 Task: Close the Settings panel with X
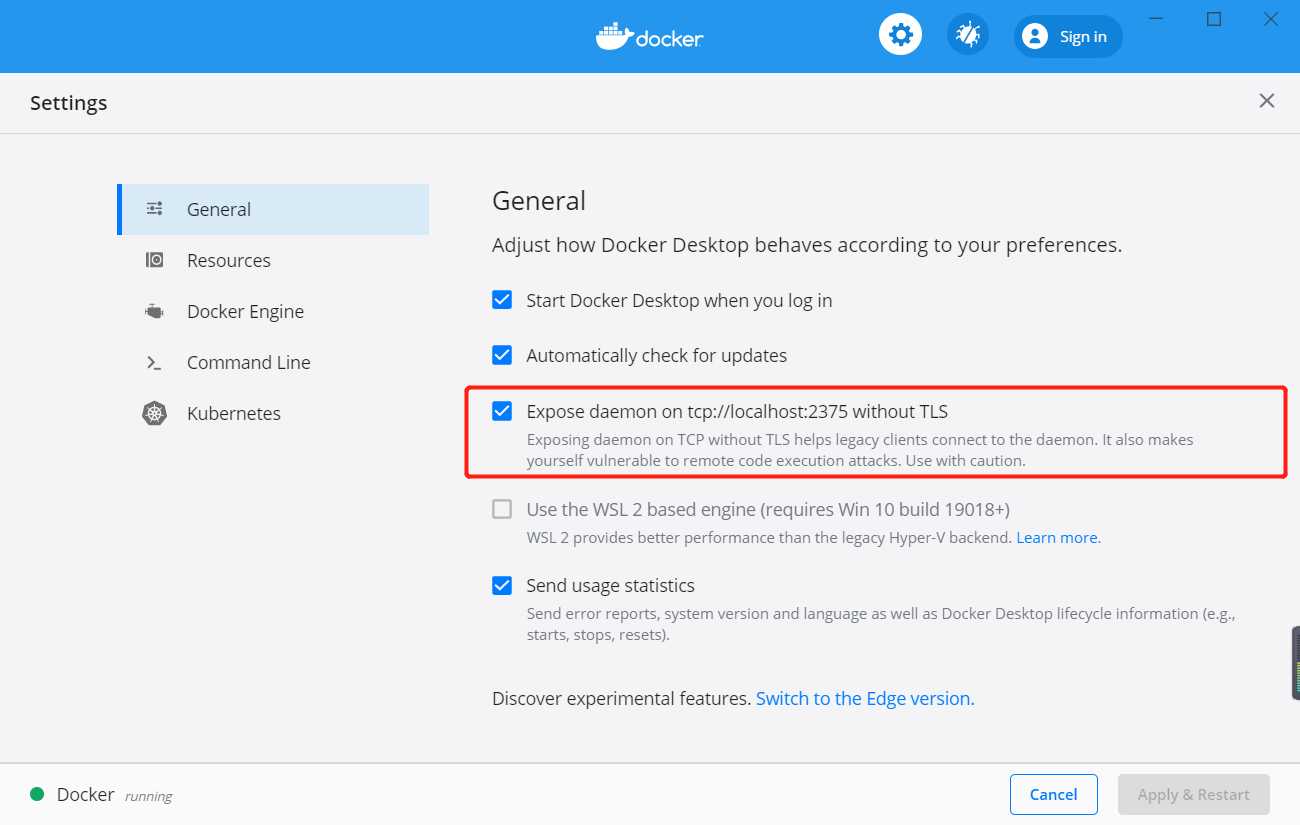1267,101
